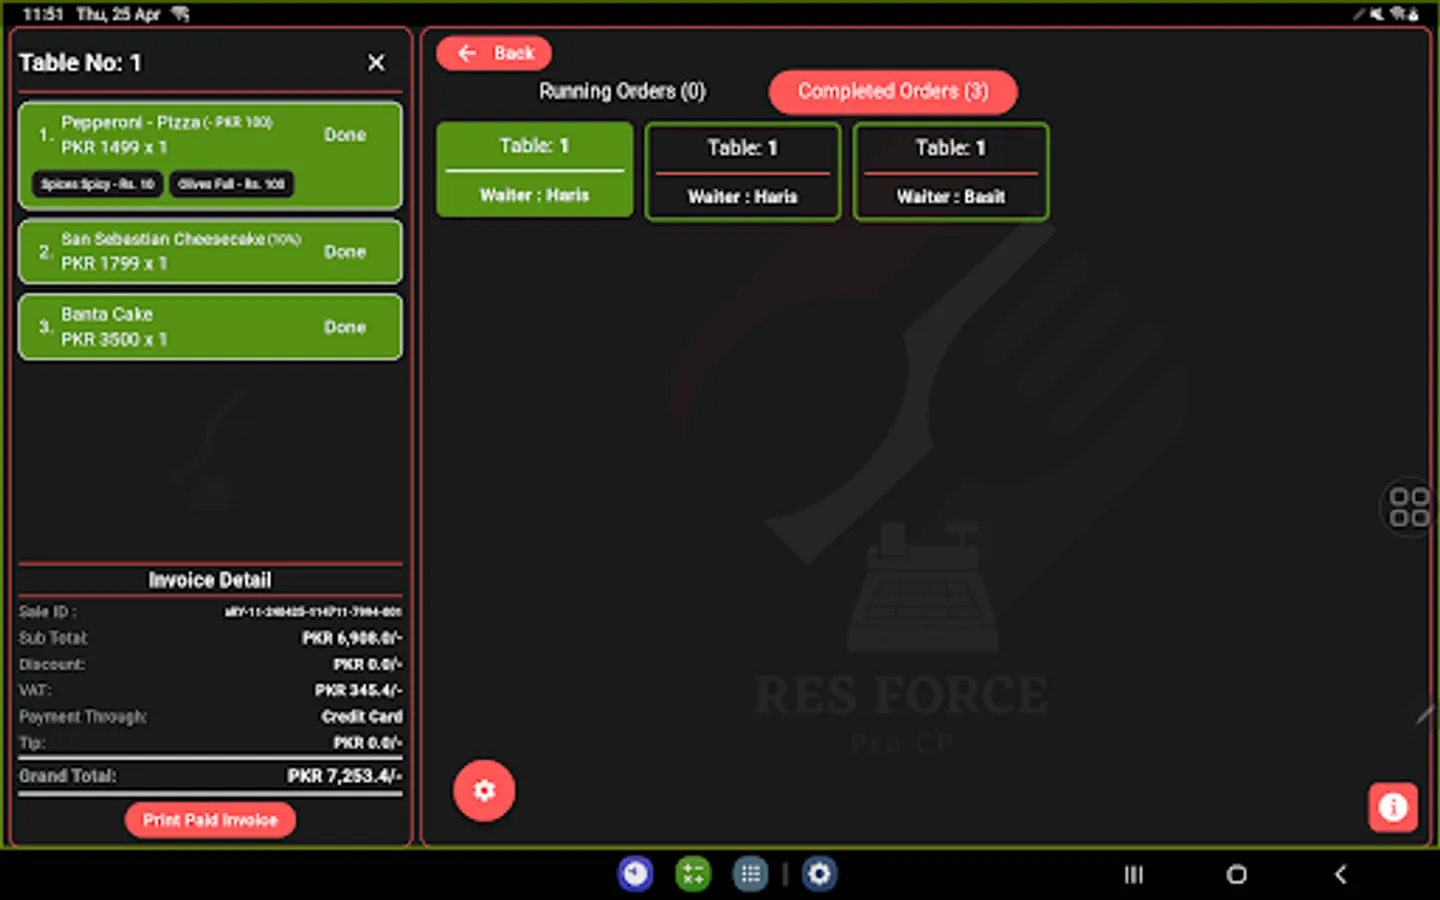Toggle Done status for Pepperoni Pizza

coord(344,134)
